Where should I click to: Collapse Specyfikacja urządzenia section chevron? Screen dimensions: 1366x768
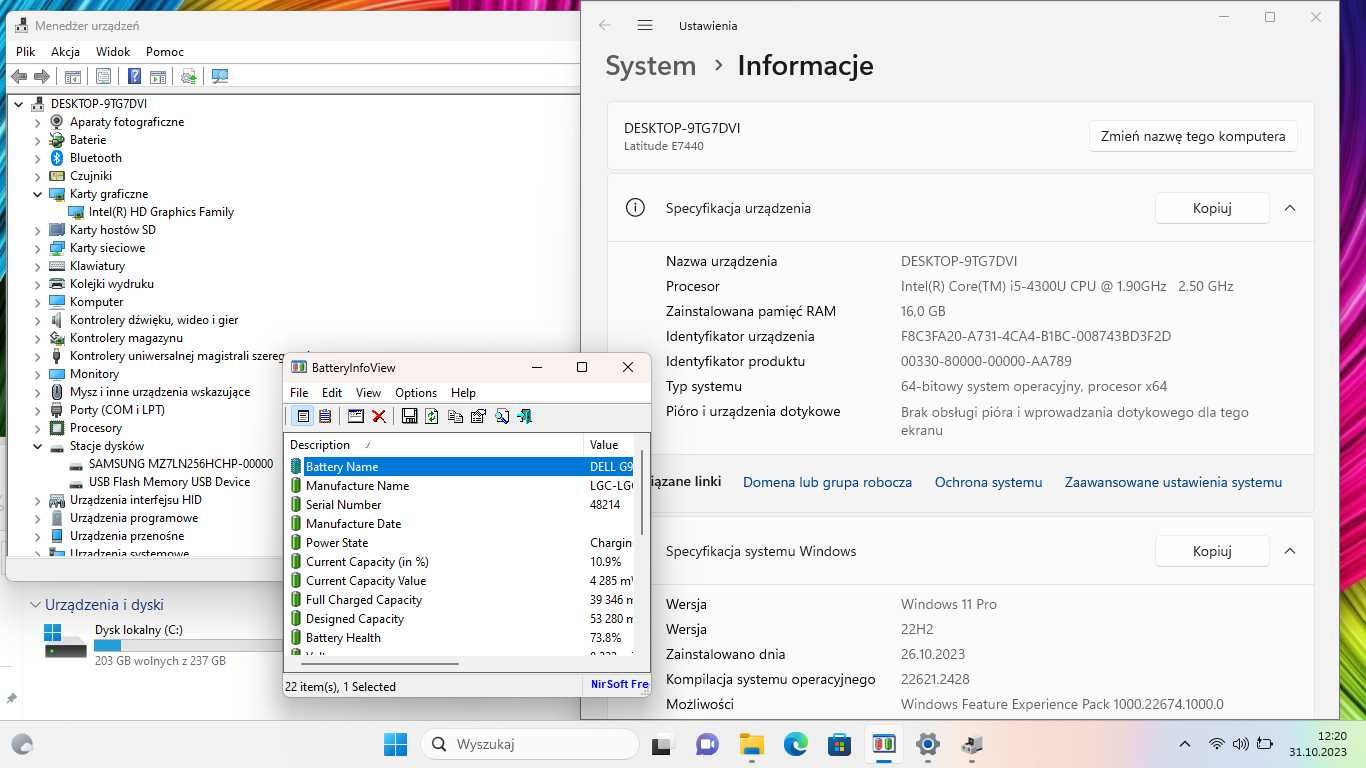(x=1290, y=208)
